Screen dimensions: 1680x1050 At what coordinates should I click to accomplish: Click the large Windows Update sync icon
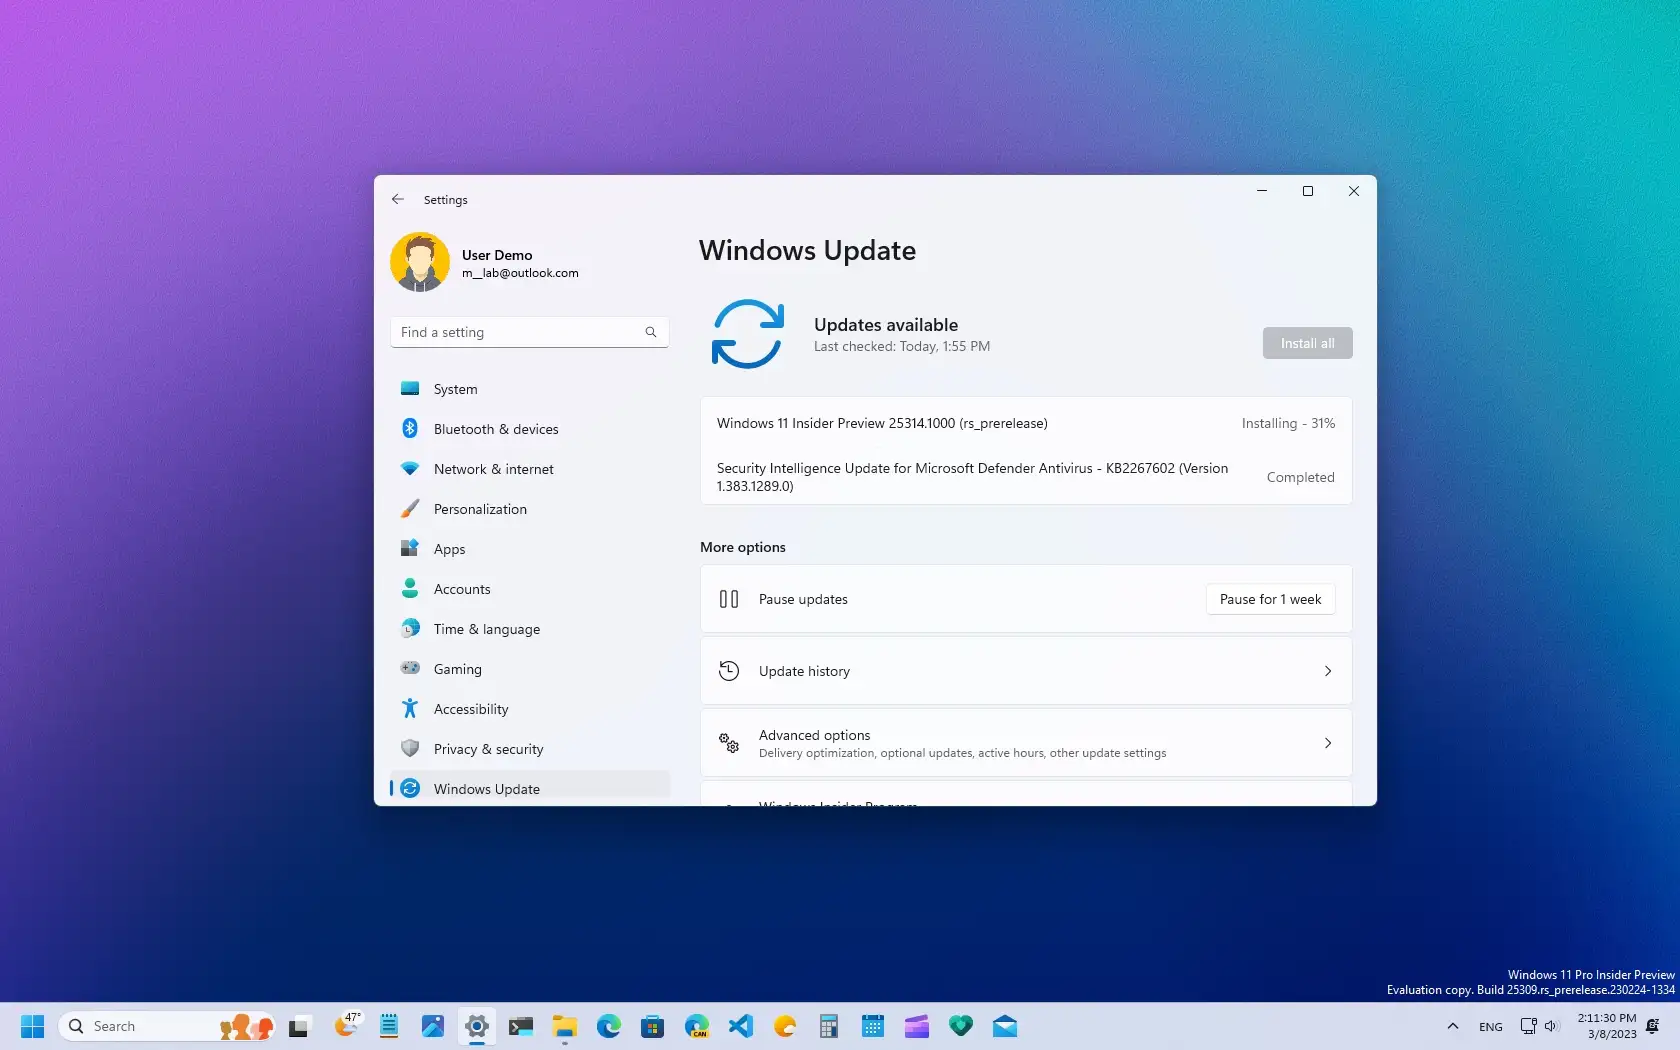point(747,334)
